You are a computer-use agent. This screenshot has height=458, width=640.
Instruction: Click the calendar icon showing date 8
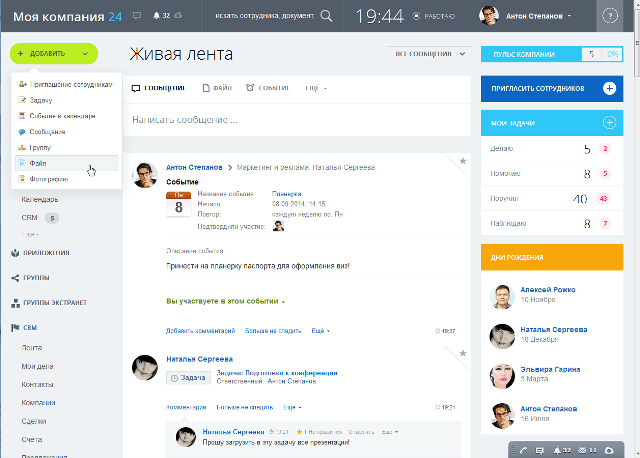click(179, 205)
